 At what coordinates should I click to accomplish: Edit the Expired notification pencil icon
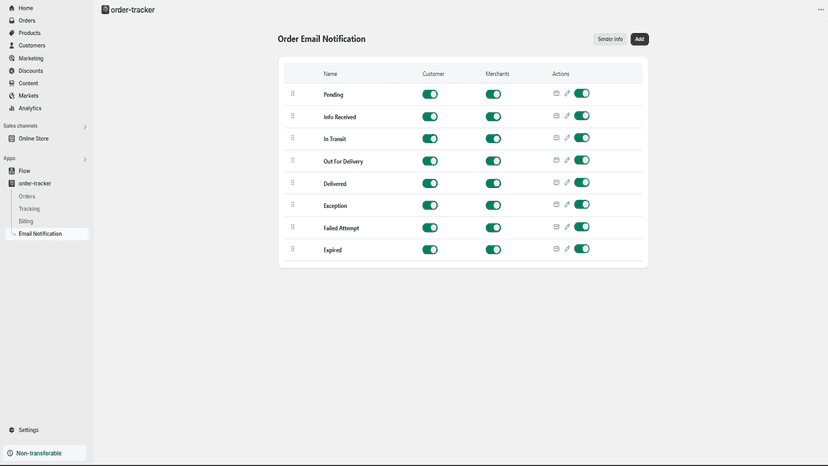click(567, 249)
